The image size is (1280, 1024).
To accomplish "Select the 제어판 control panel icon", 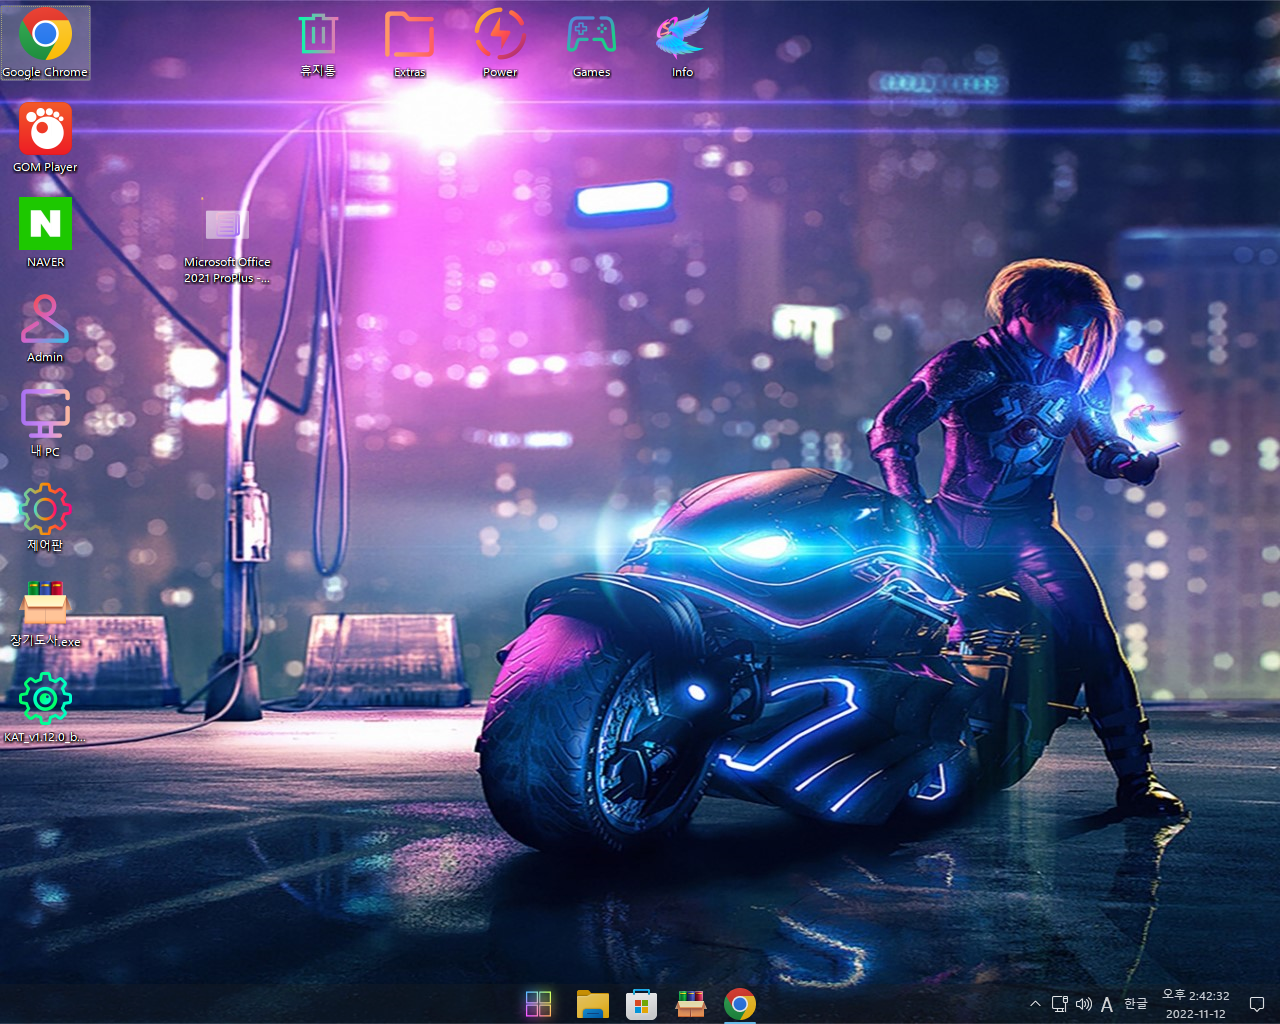I will tap(45, 517).
